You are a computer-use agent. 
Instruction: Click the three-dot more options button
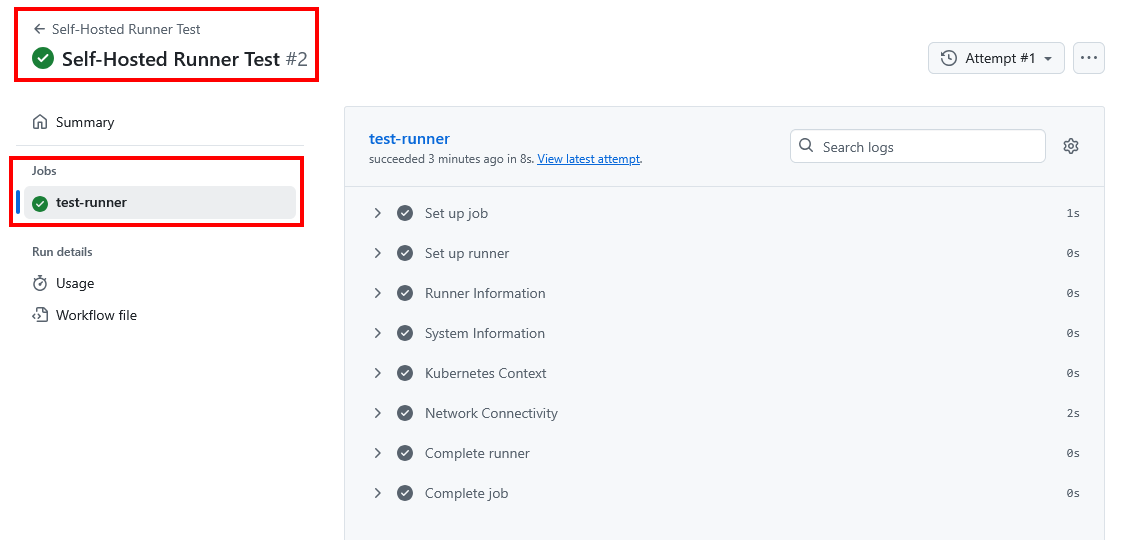tap(1089, 58)
